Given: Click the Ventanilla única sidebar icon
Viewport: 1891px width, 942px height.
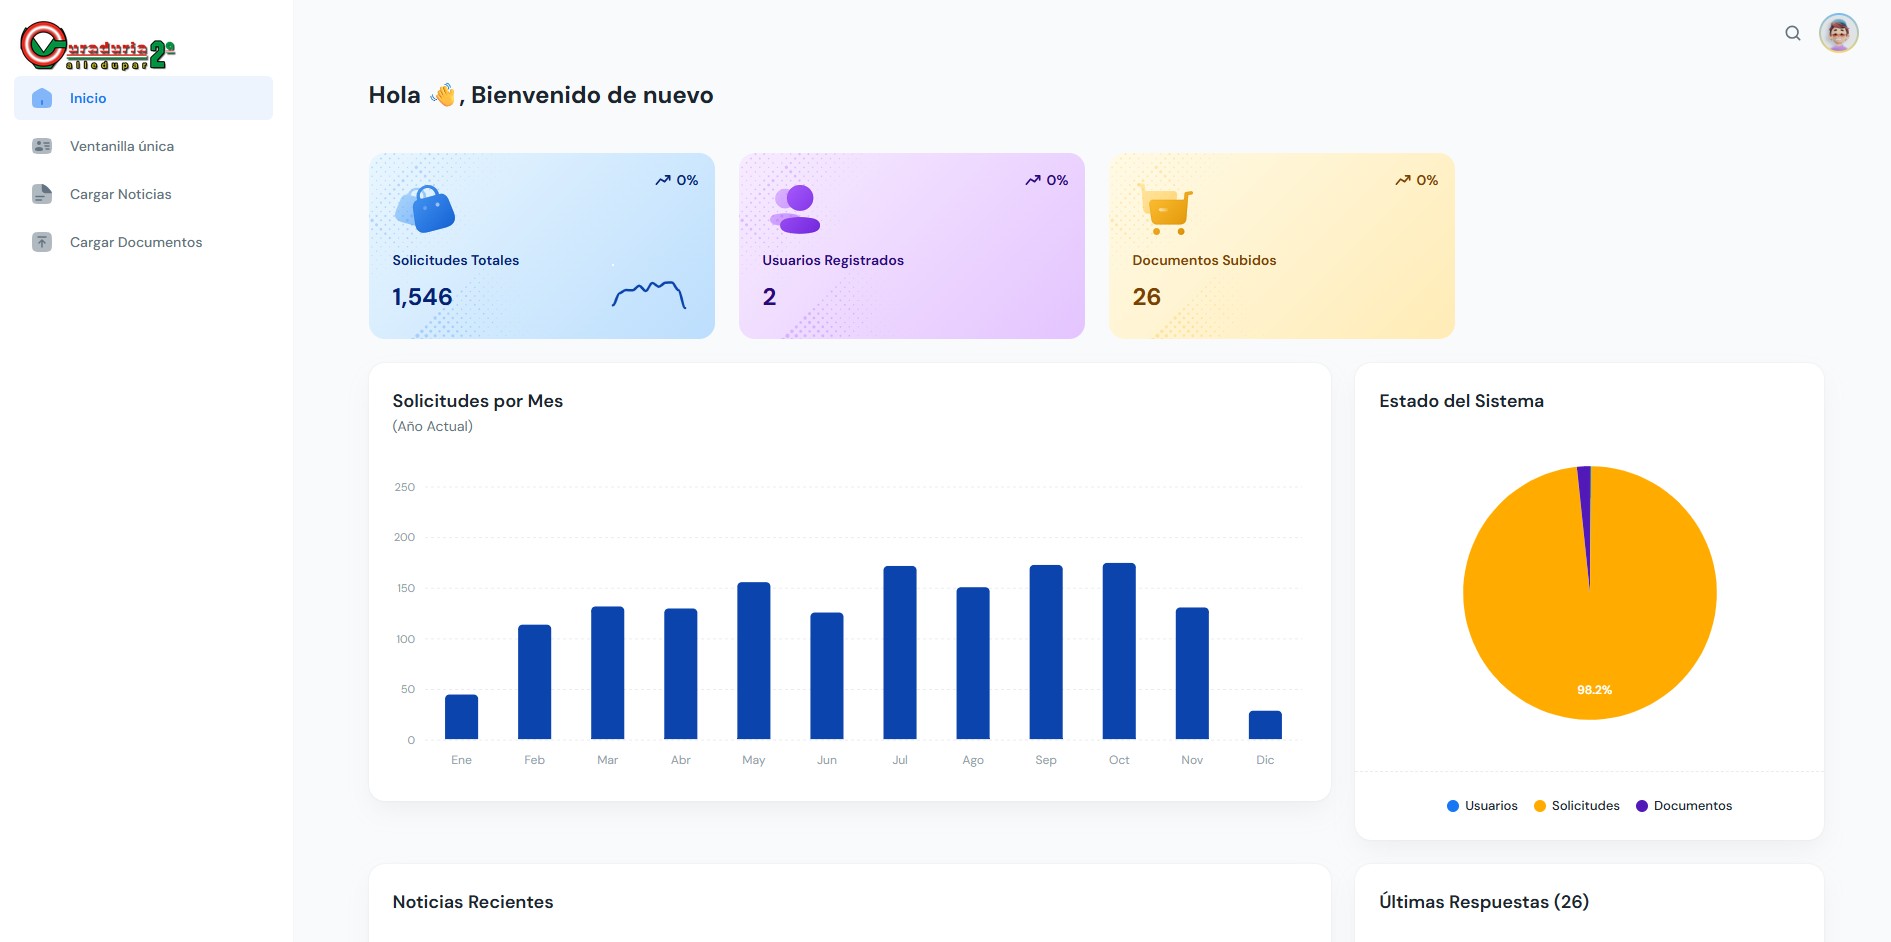Looking at the screenshot, I should [x=42, y=146].
